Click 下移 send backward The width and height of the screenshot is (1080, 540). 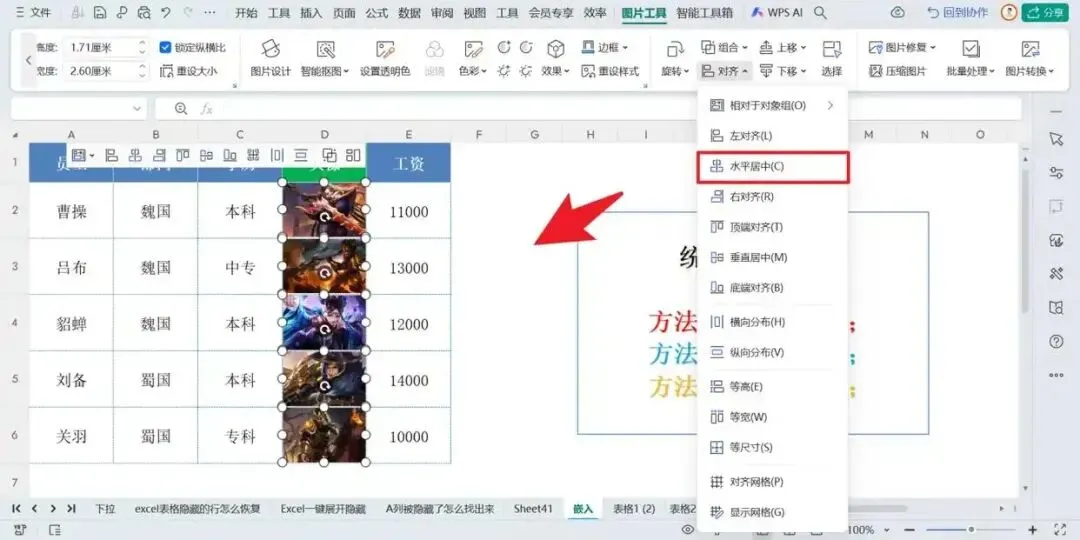pyautogui.click(x=783, y=71)
